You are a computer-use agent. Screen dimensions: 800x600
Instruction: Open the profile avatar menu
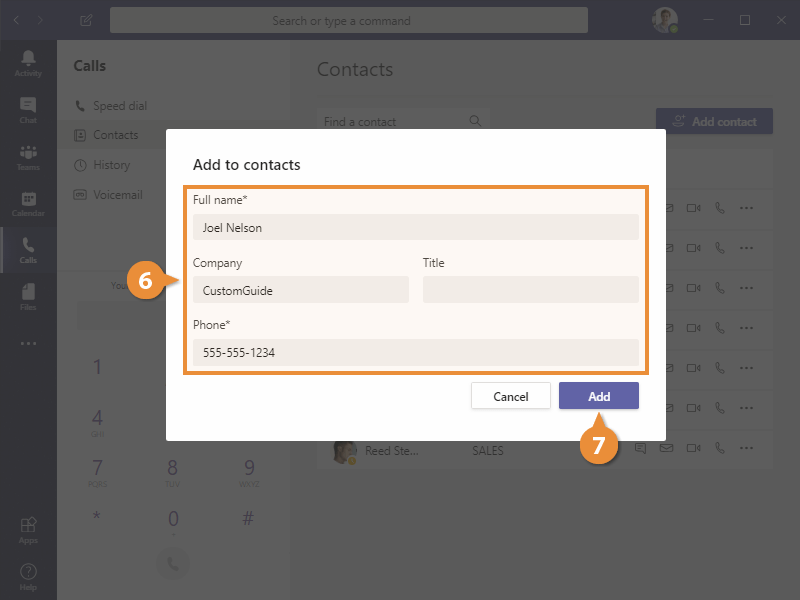point(665,20)
